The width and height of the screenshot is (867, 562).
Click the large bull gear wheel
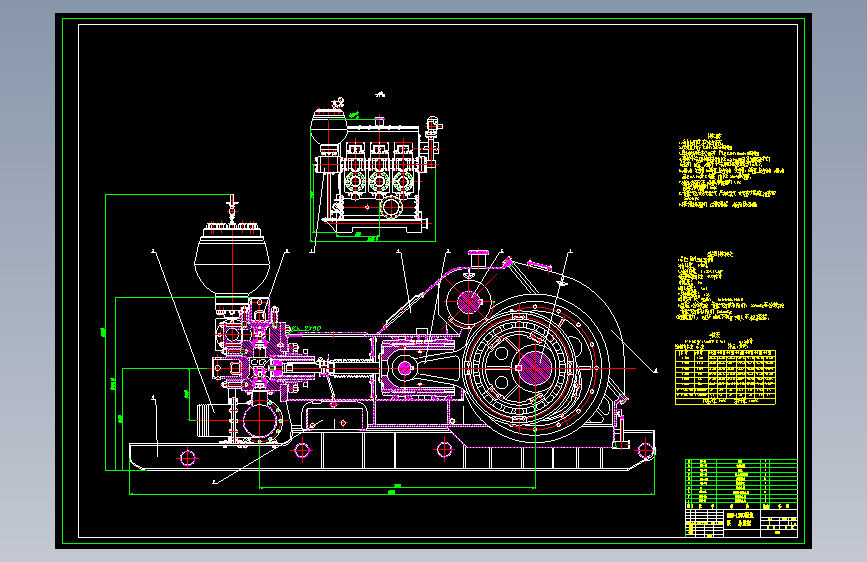tap(535, 368)
